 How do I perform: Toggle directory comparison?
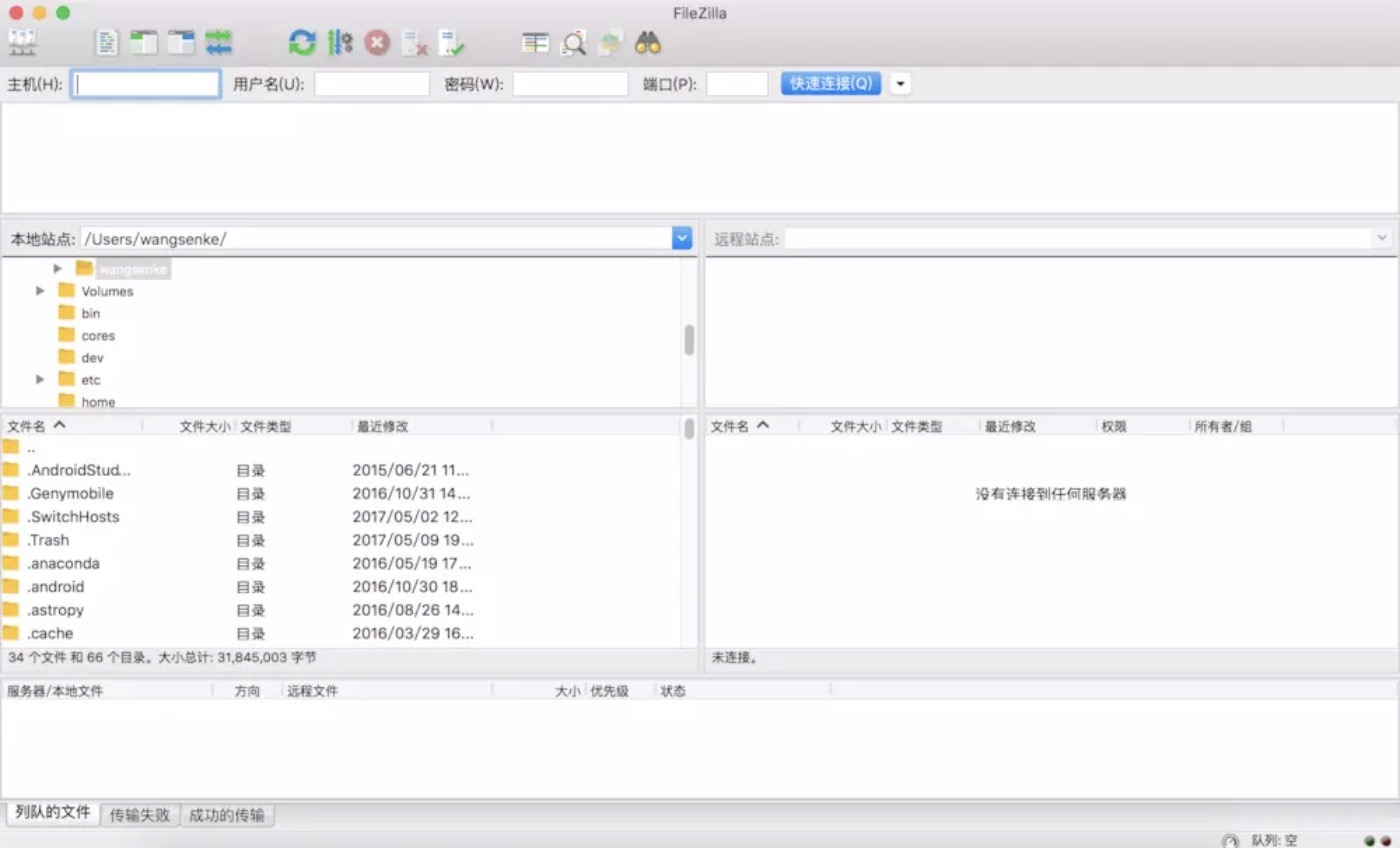pos(574,43)
